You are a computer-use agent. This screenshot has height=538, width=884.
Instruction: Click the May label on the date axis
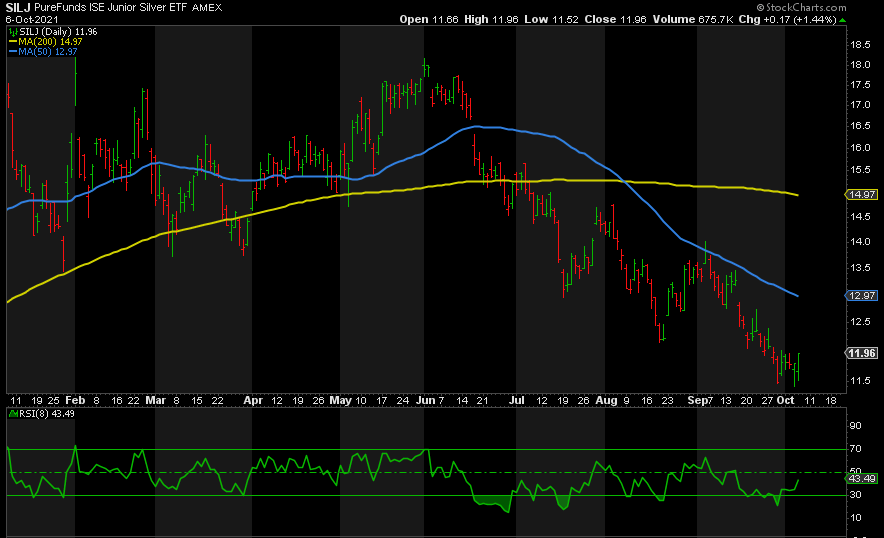pyautogui.click(x=341, y=400)
